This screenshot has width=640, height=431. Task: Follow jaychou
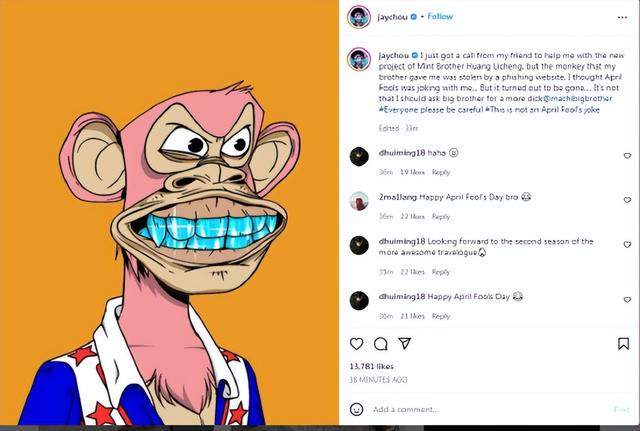[x=440, y=16]
